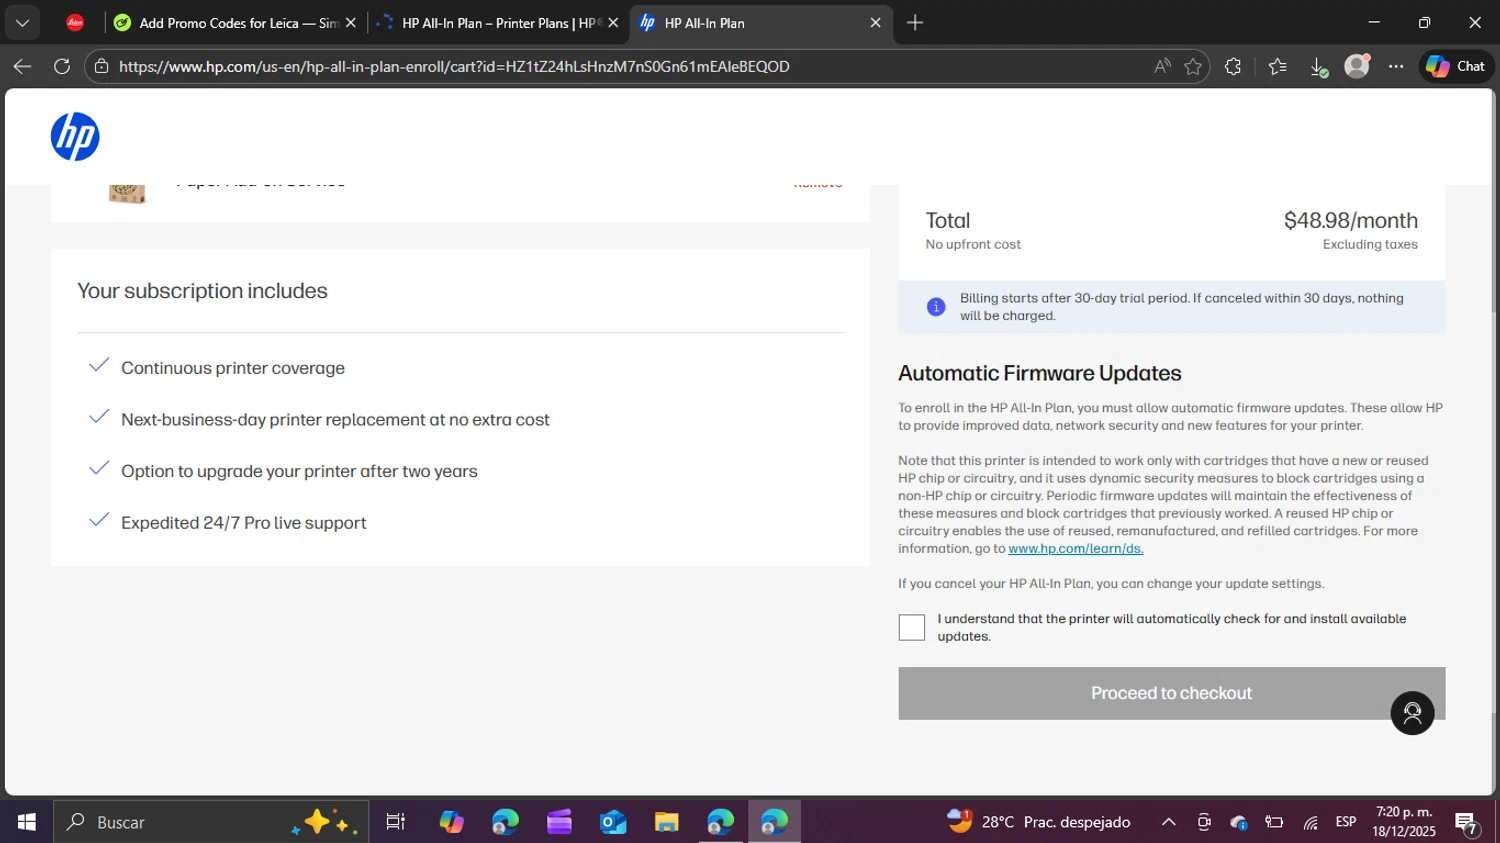Click the HP logo in page header
This screenshot has width=1500, height=843.
tap(75, 137)
